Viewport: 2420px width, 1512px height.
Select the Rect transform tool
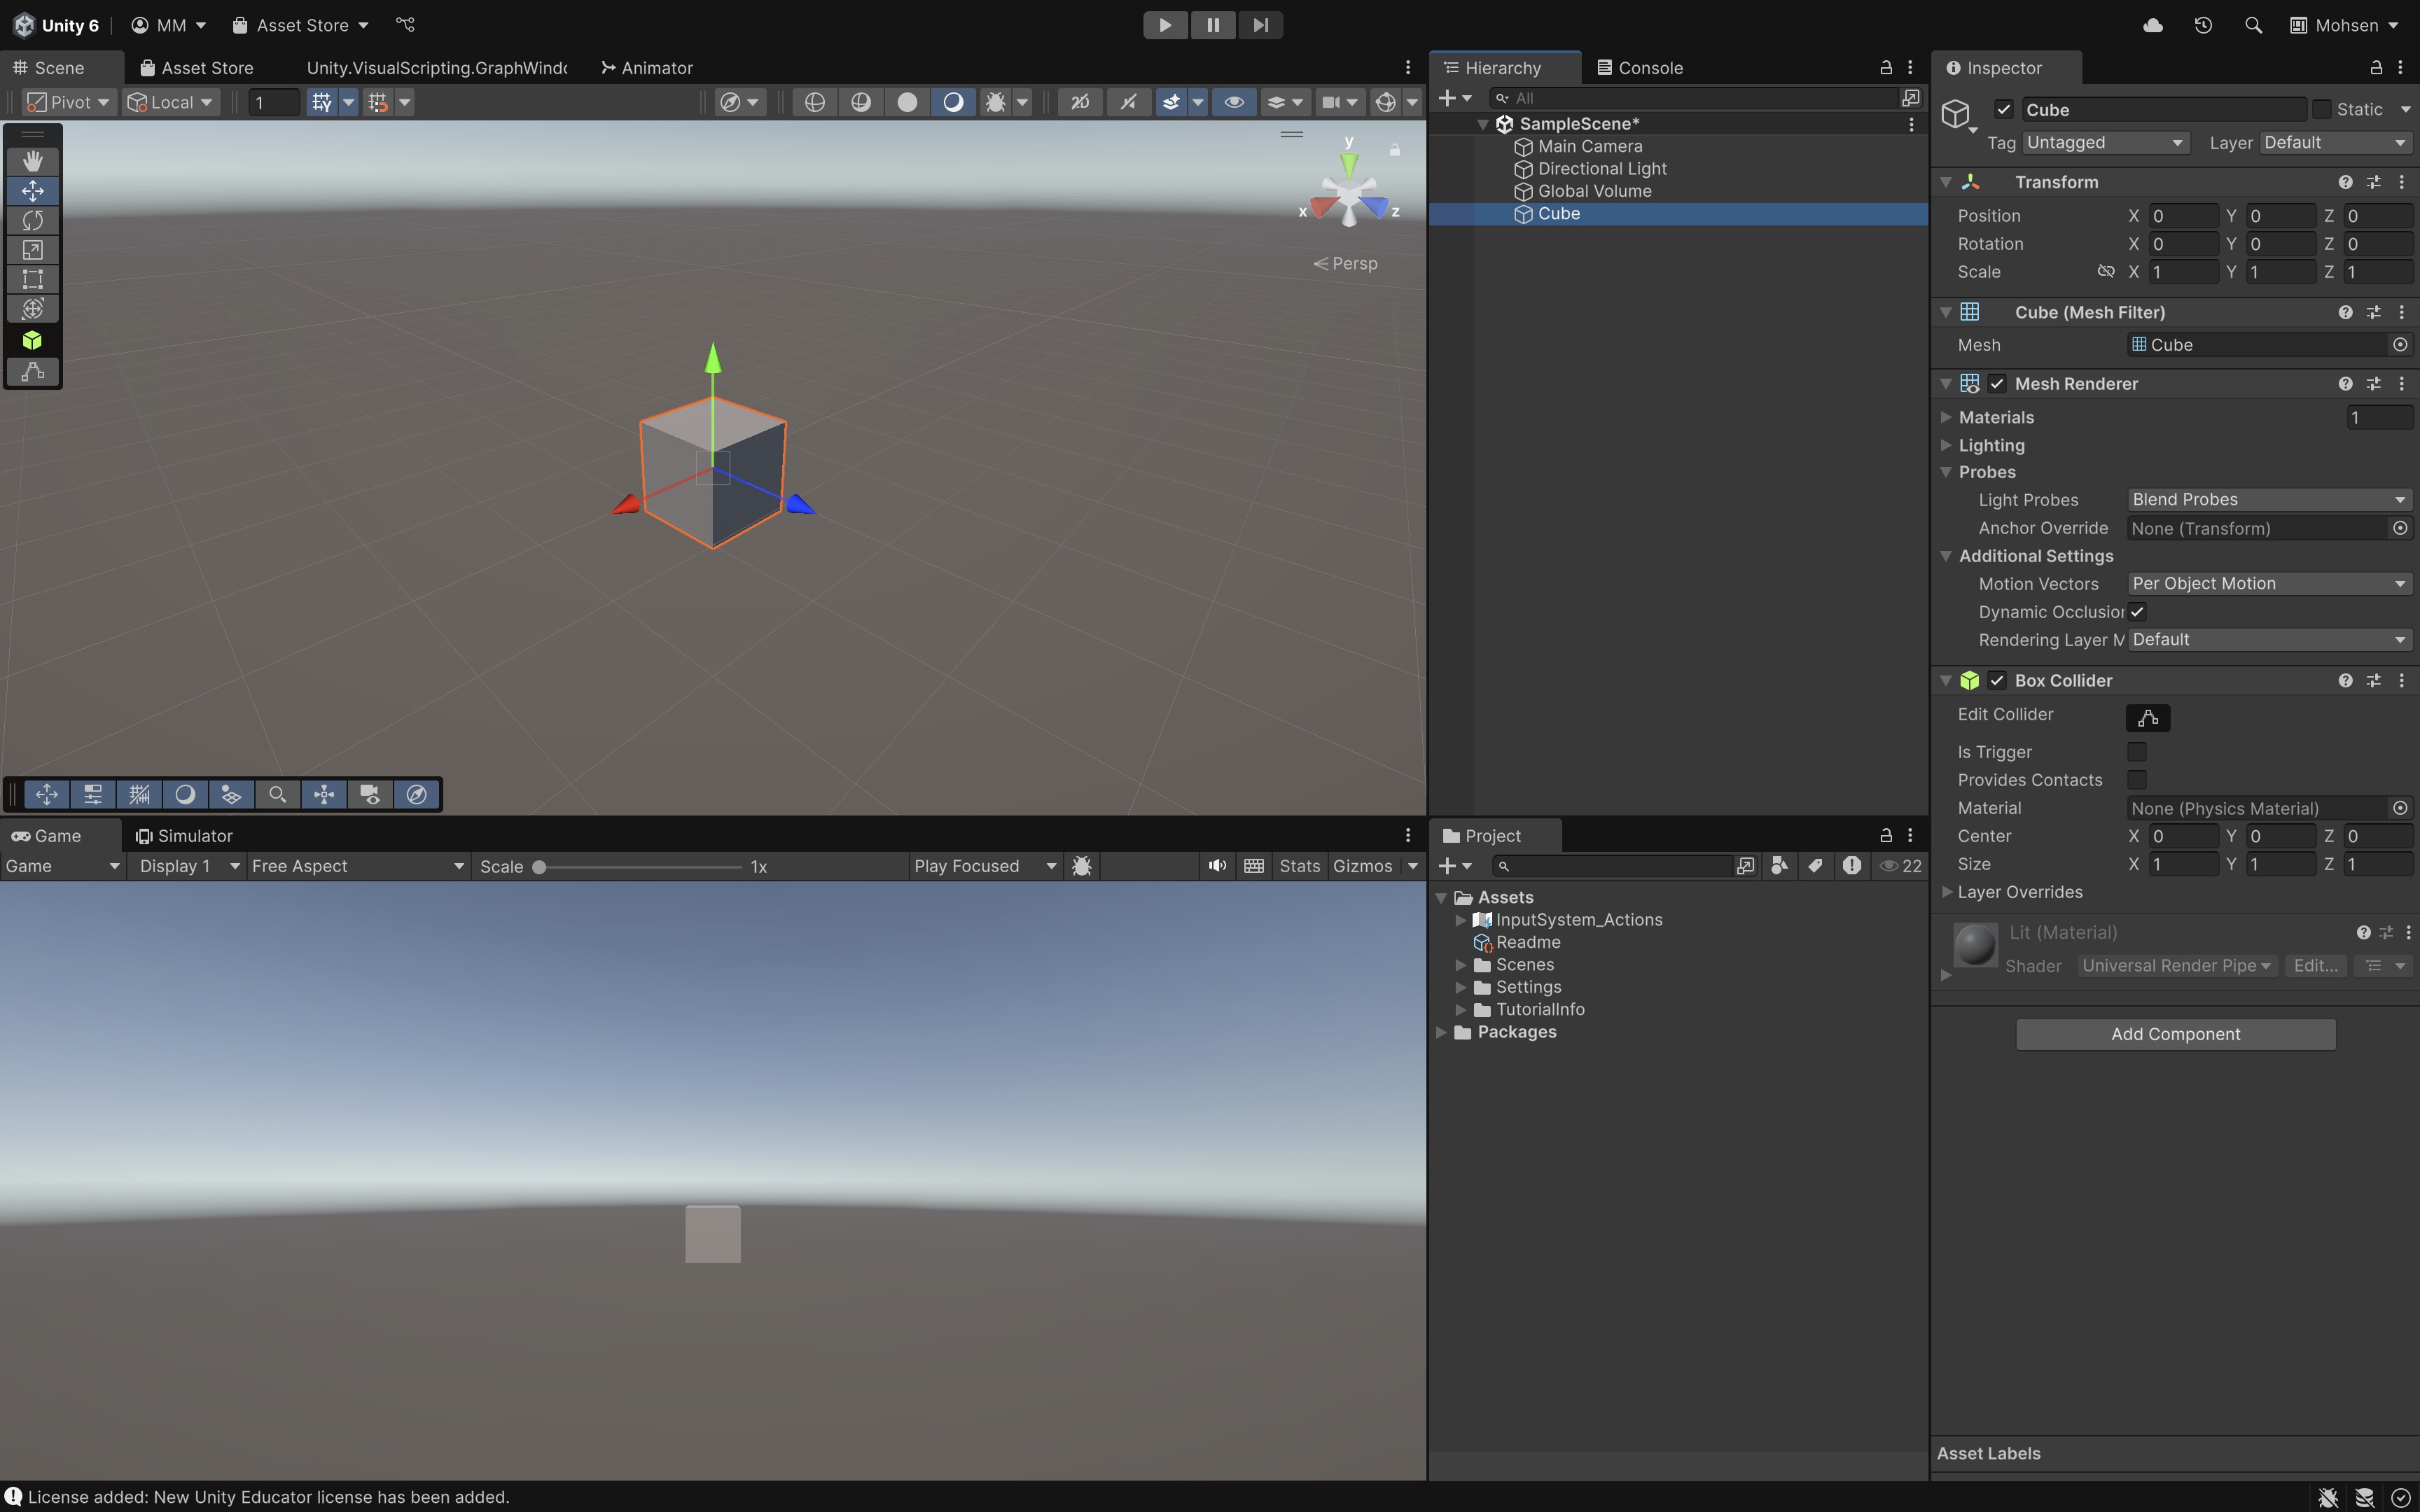pyautogui.click(x=32, y=279)
